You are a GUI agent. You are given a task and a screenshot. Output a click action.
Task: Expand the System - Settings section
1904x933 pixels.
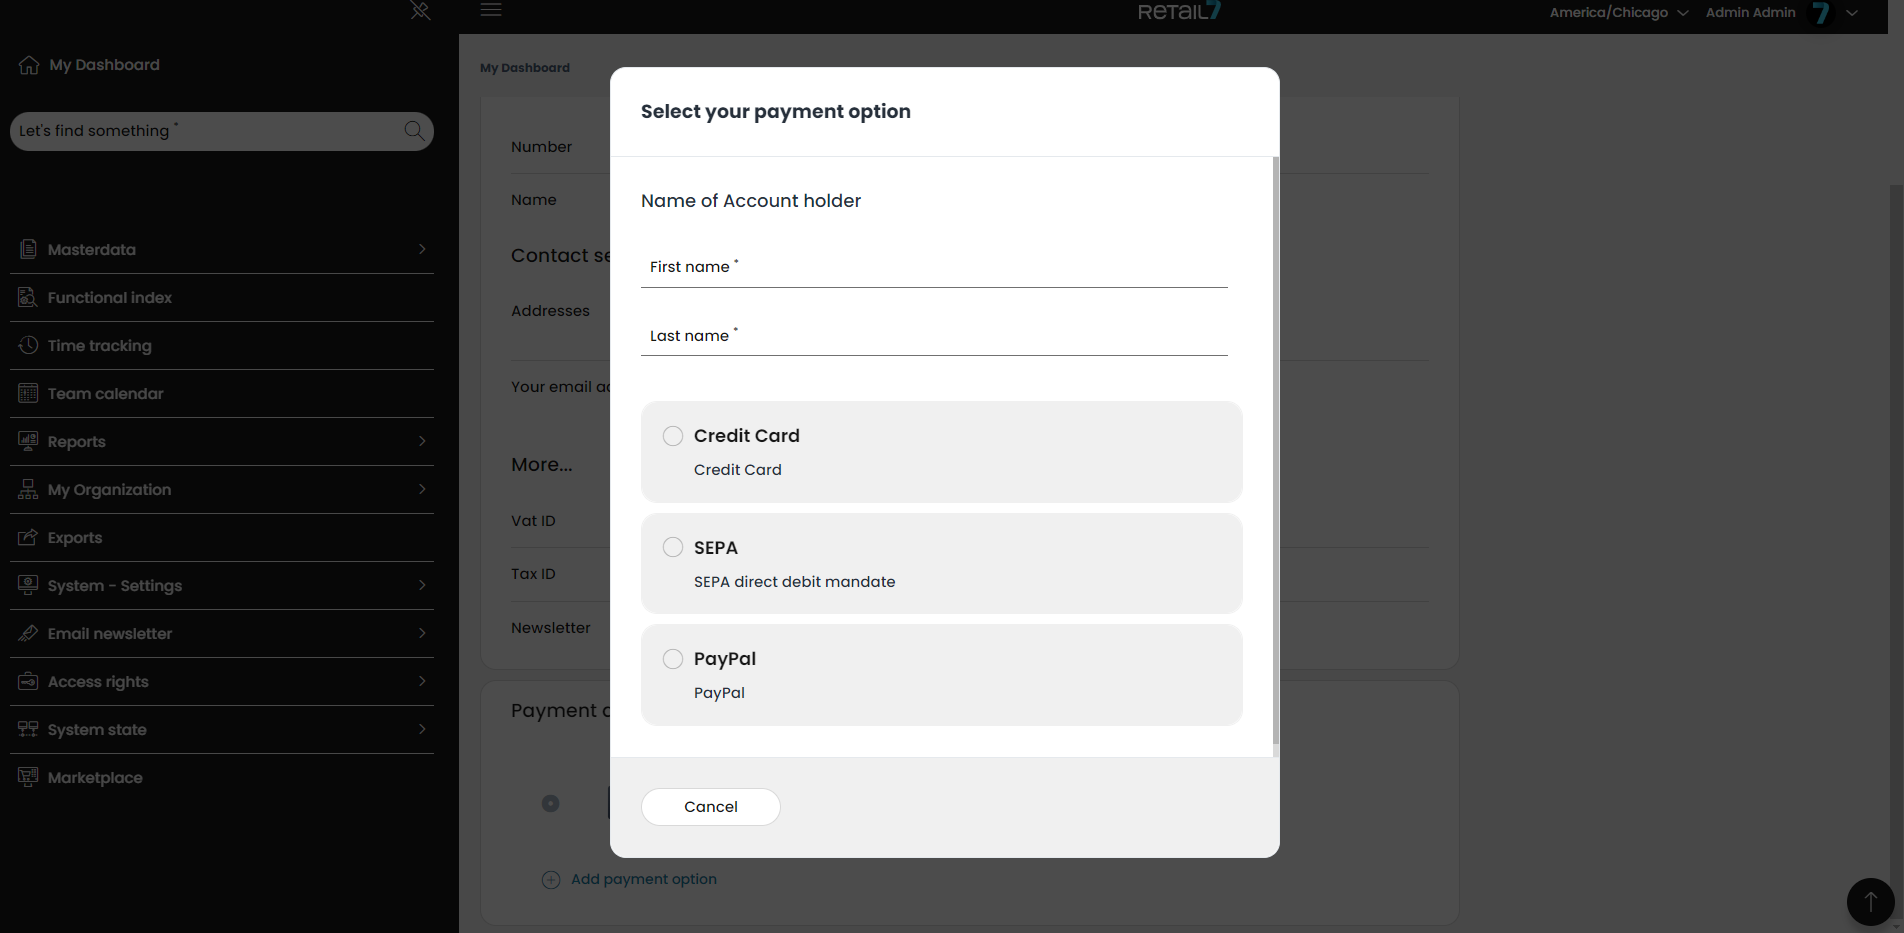coord(421,585)
